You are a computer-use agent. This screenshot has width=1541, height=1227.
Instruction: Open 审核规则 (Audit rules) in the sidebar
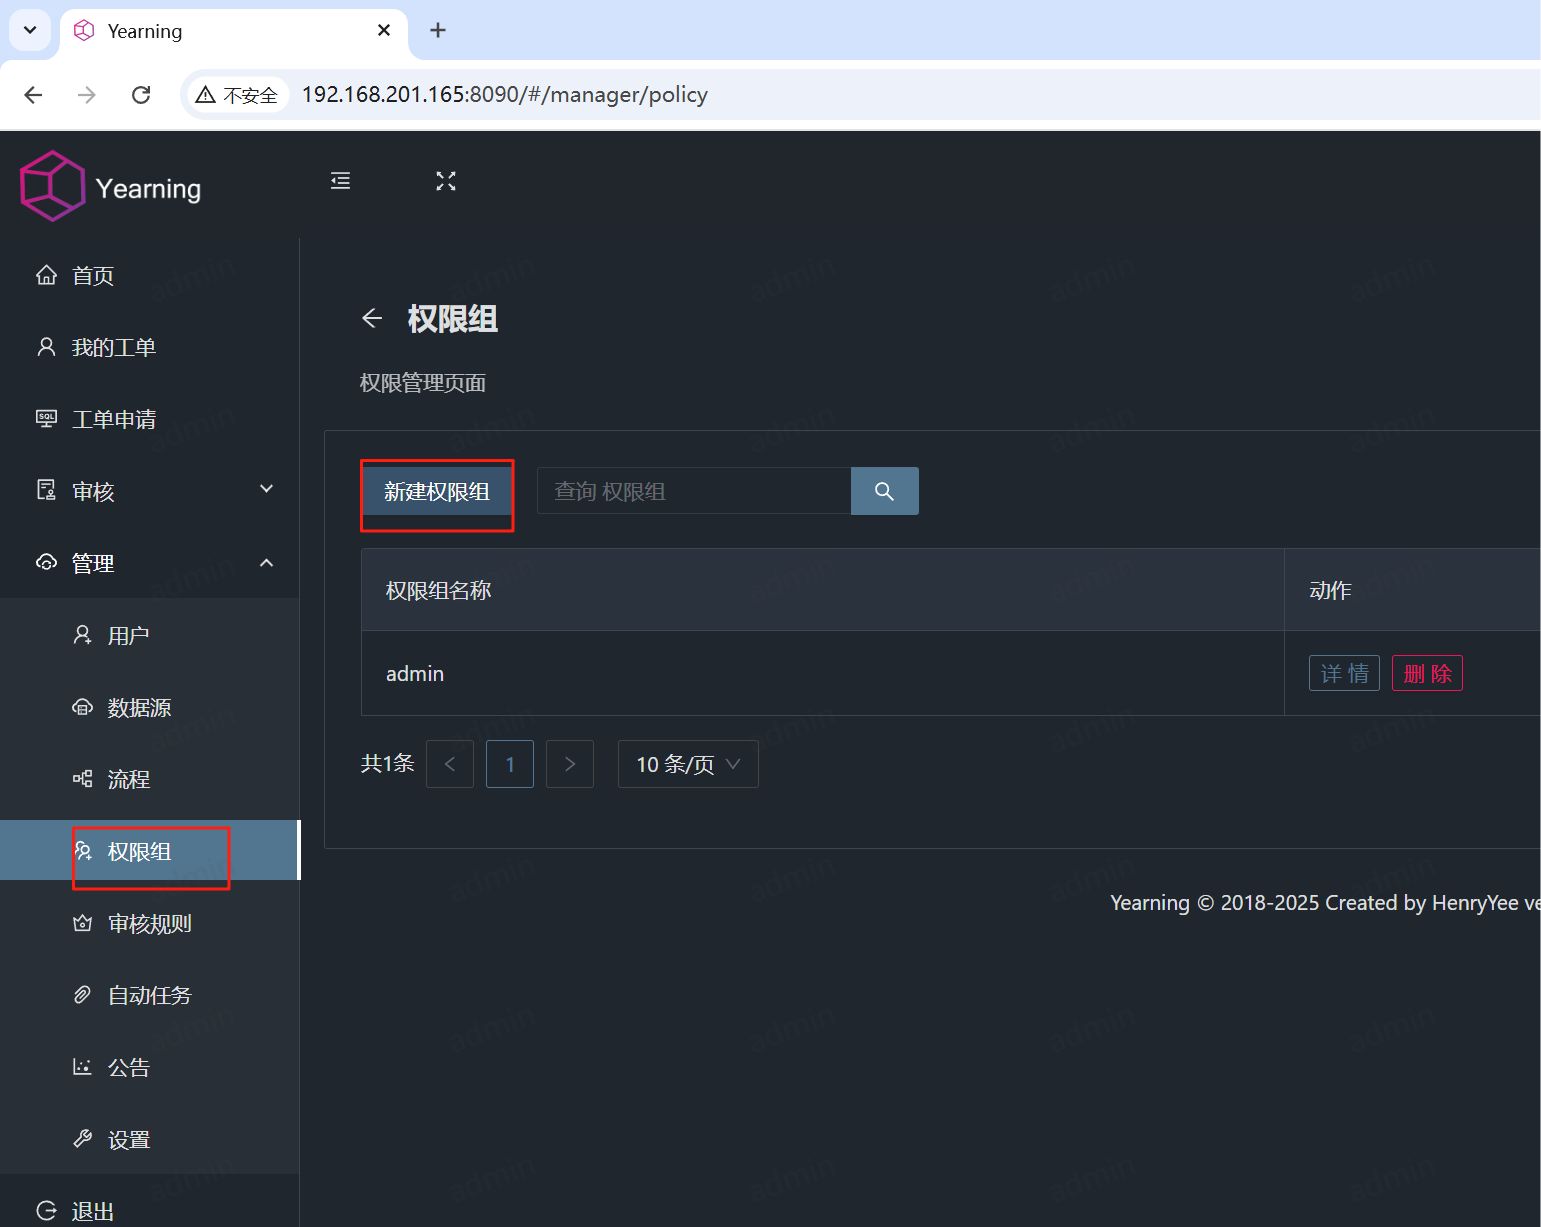click(150, 923)
